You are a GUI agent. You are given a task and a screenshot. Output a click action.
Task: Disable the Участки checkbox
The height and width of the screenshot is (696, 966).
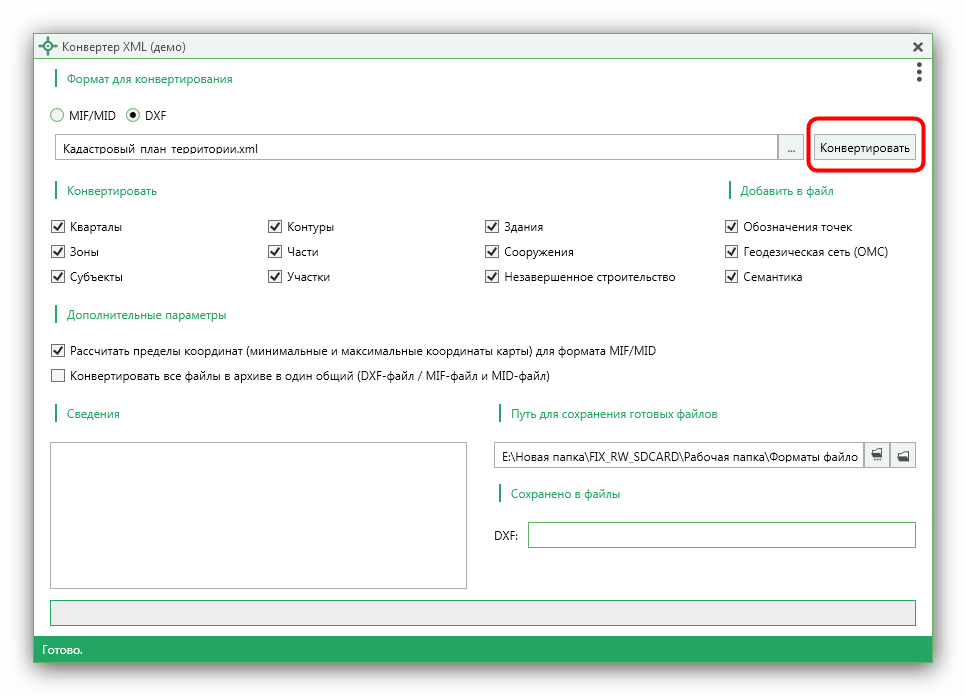tap(275, 277)
